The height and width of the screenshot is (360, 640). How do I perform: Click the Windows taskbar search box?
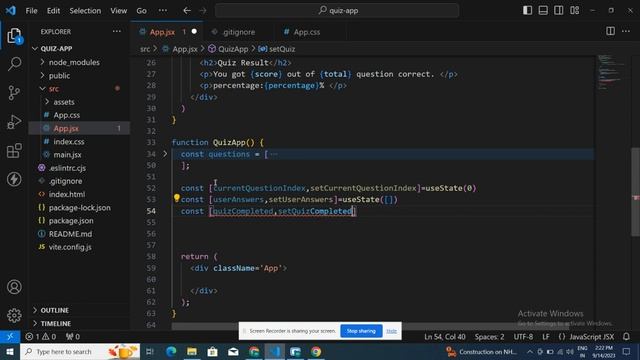click(x=80, y=351)
